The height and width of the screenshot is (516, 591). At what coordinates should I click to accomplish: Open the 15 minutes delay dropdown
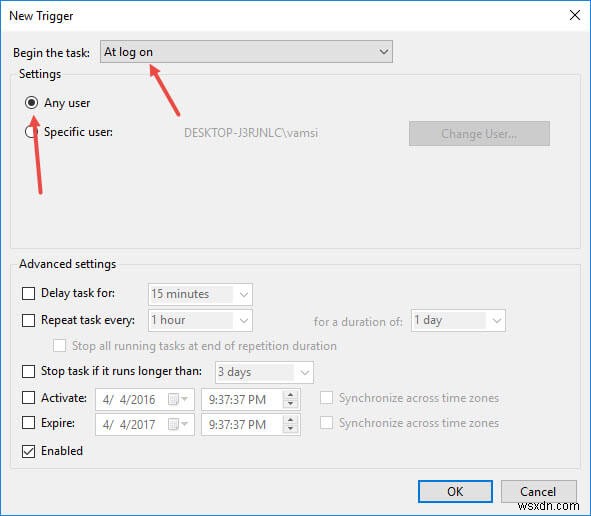(200, 294)
